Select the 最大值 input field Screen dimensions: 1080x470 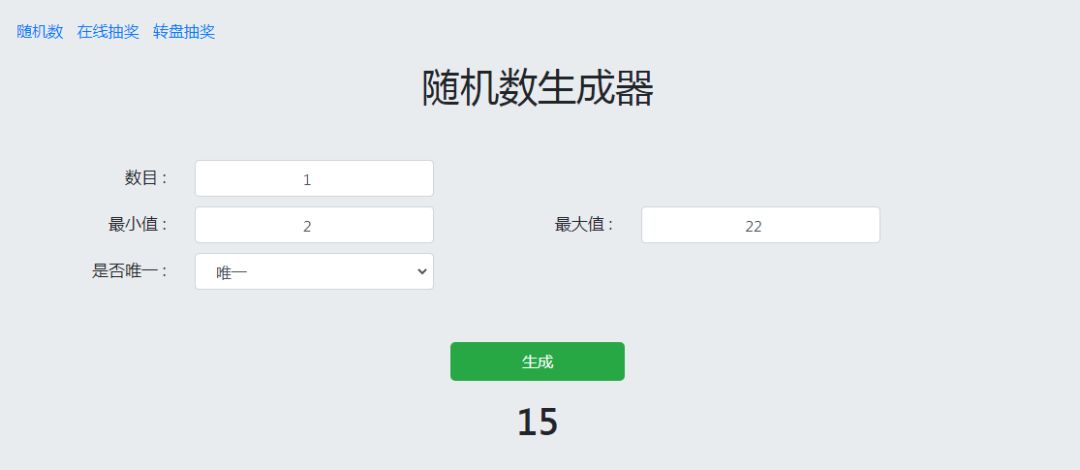760,225
